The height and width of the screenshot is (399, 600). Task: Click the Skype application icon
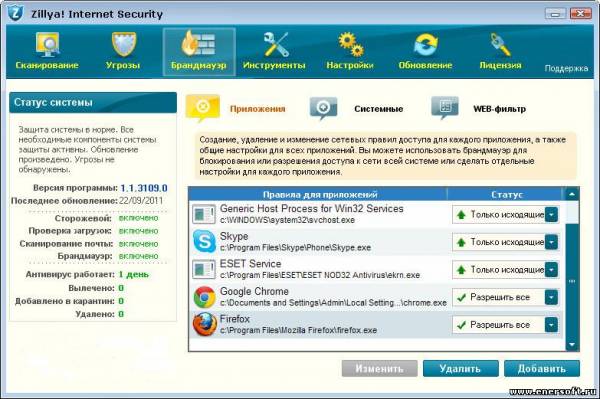[x=204, y=241]
